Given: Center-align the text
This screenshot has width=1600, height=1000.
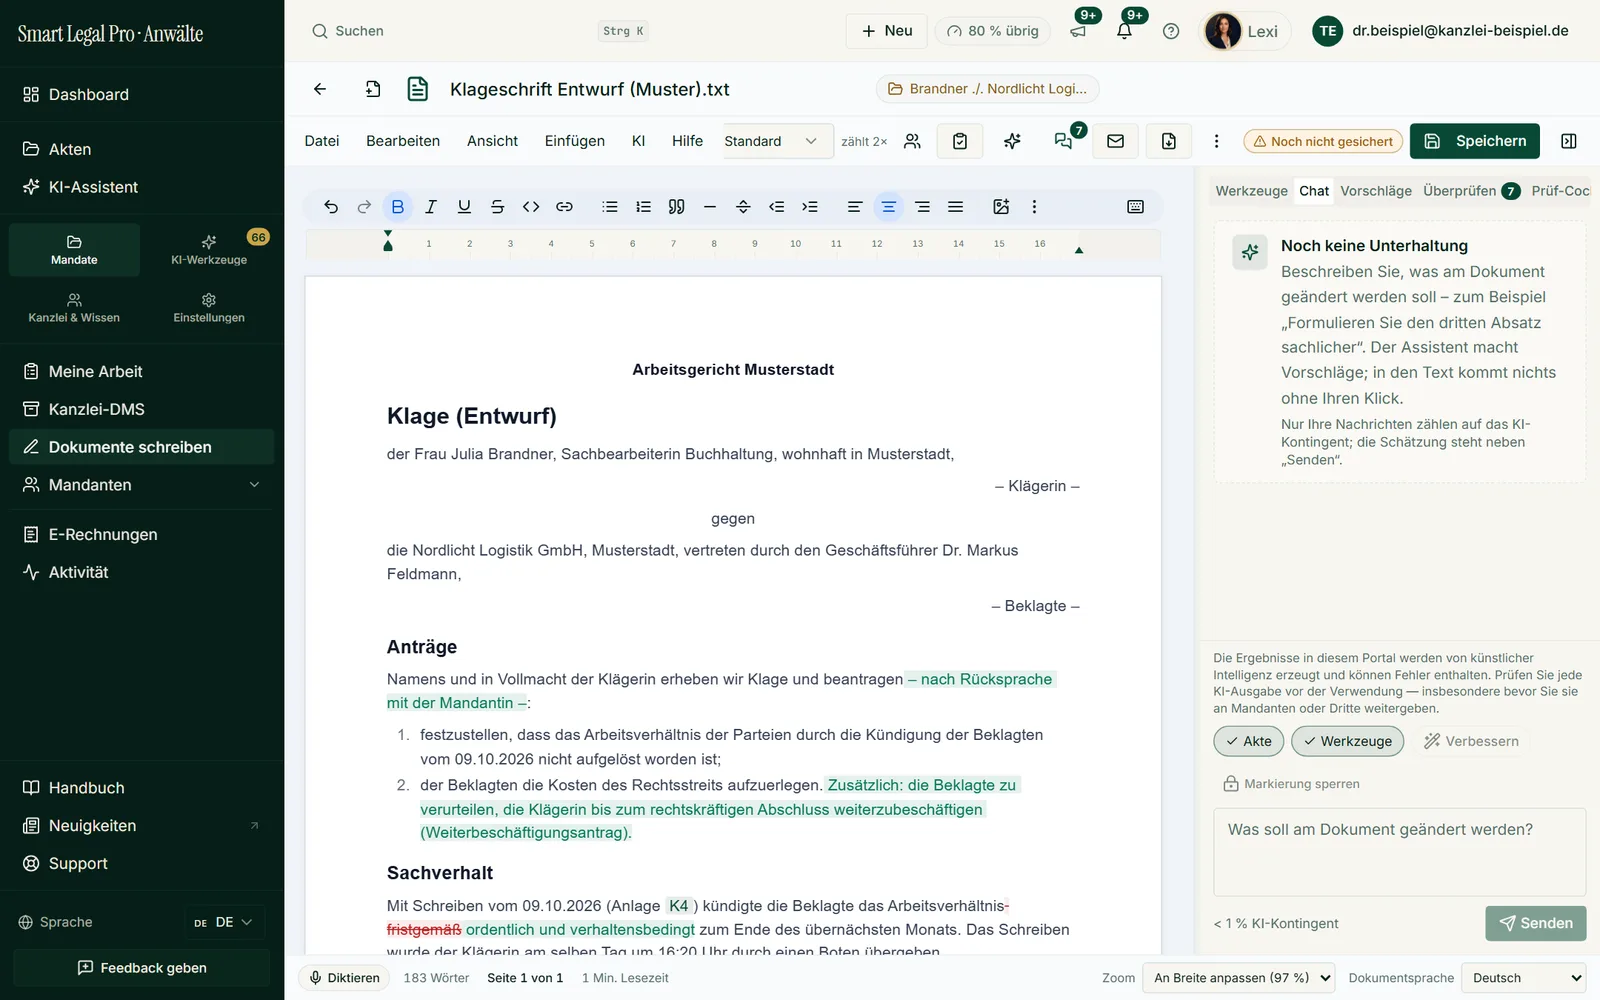Looking at the screenshot, I should pos(888,207).
